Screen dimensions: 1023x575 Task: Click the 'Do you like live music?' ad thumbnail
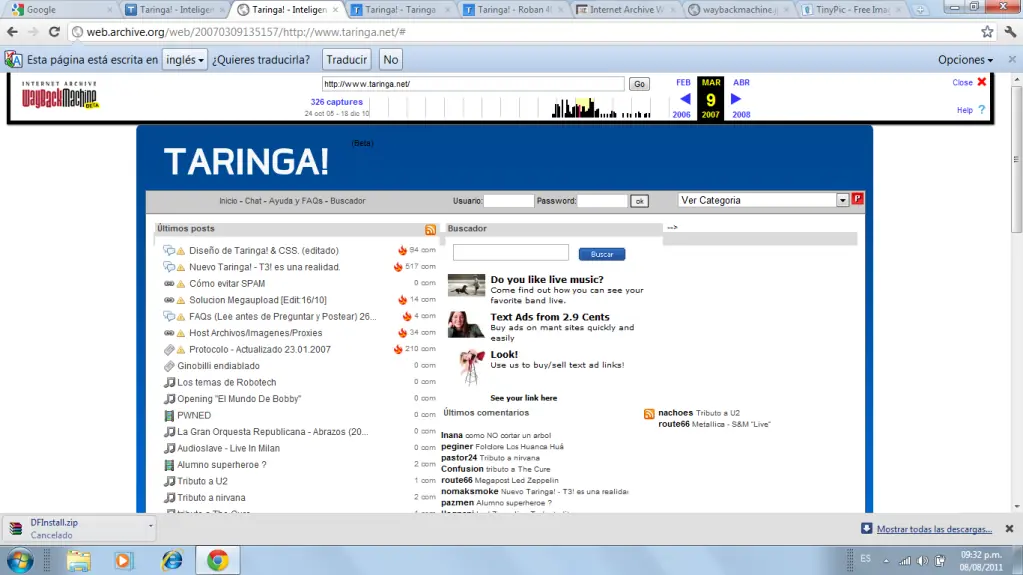pyautogui.click(x=466, y=285)
